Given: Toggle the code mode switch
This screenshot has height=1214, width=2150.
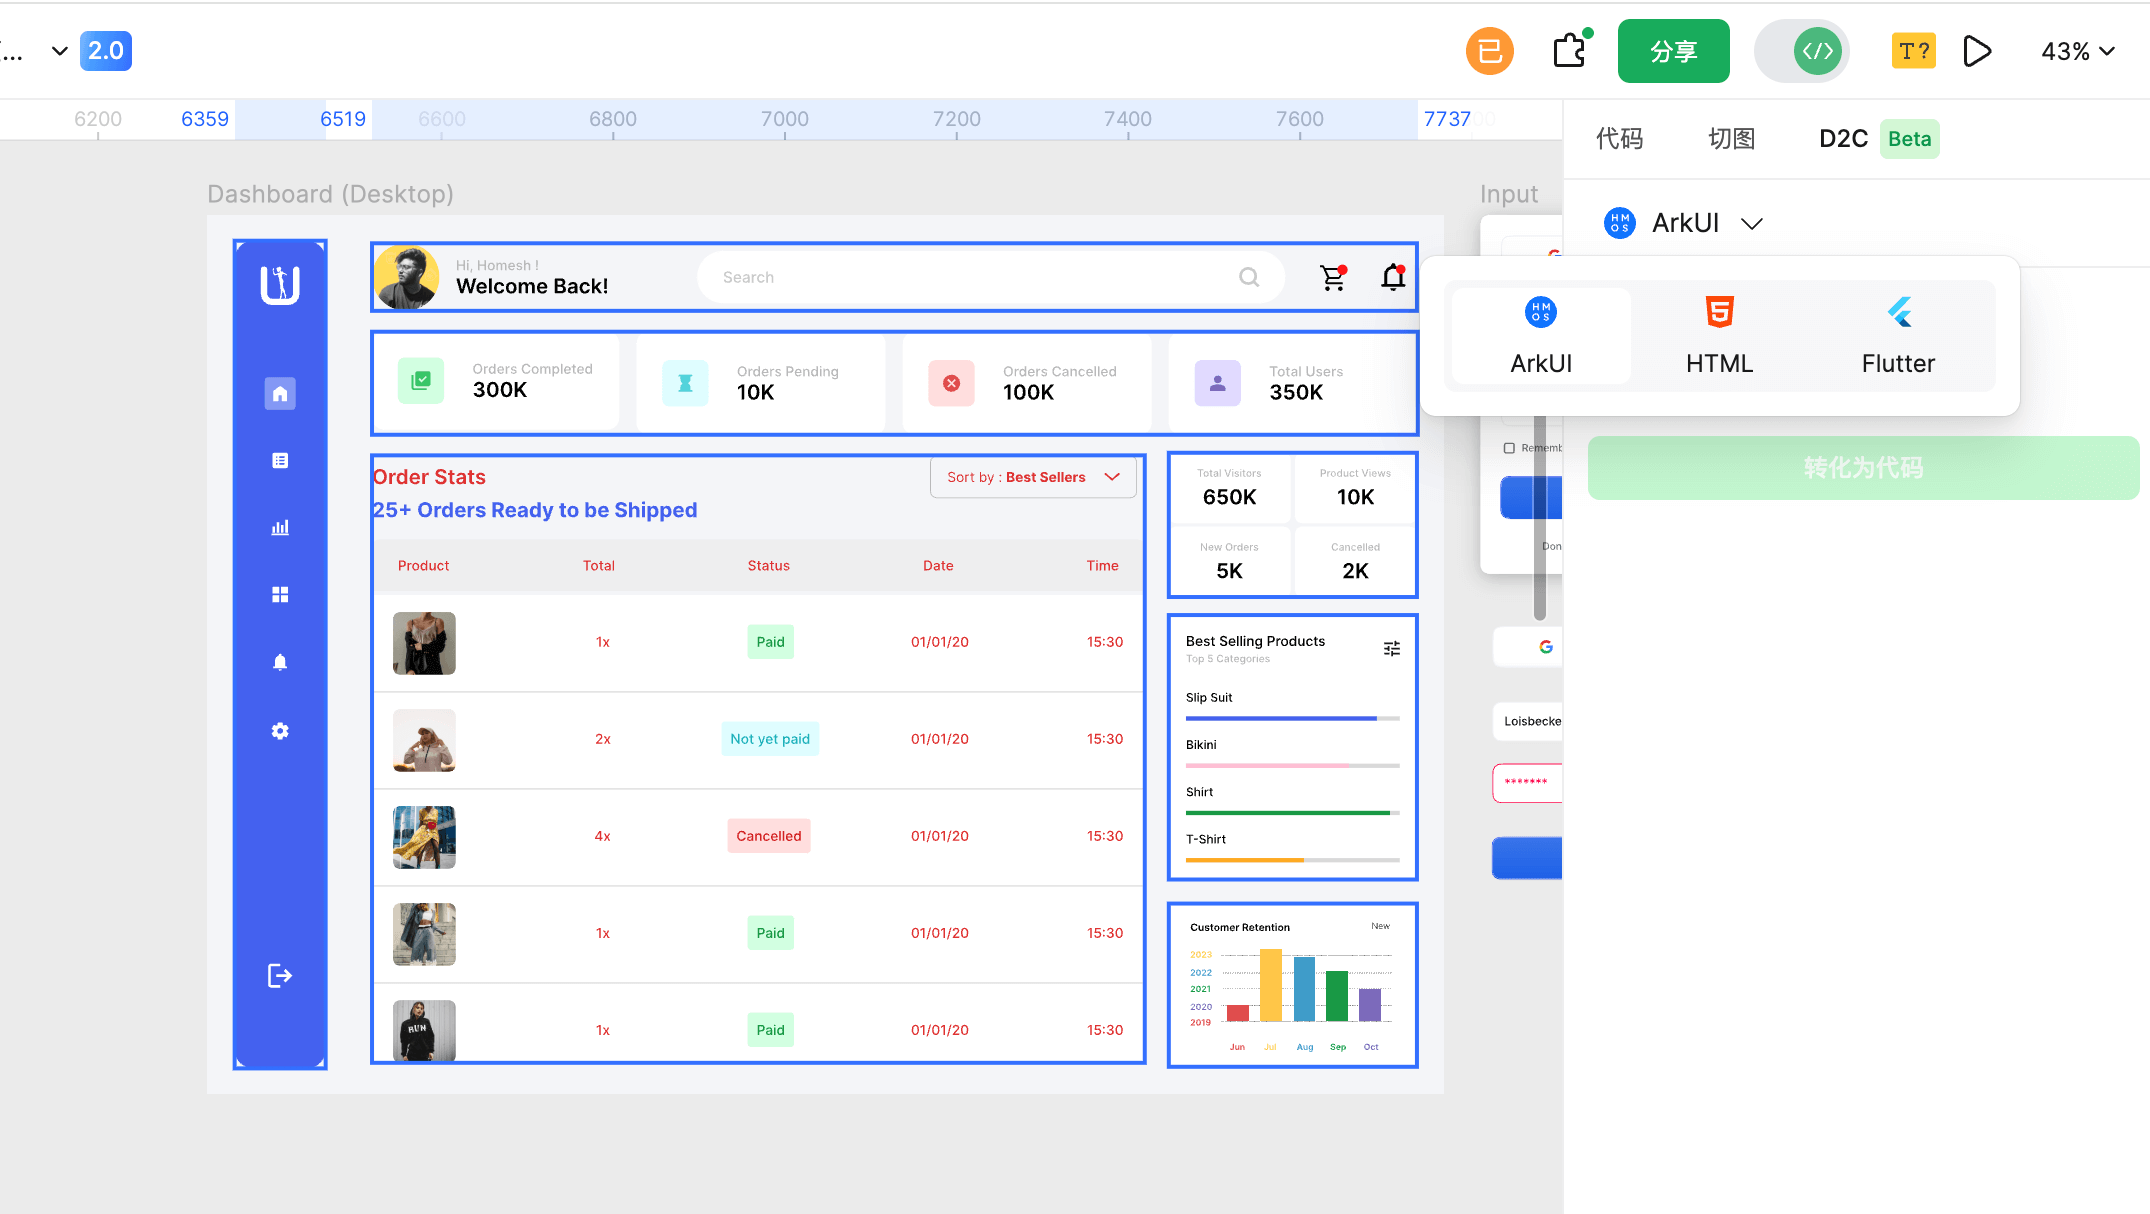Looking at the screenshot, I should click(1802, 51).
